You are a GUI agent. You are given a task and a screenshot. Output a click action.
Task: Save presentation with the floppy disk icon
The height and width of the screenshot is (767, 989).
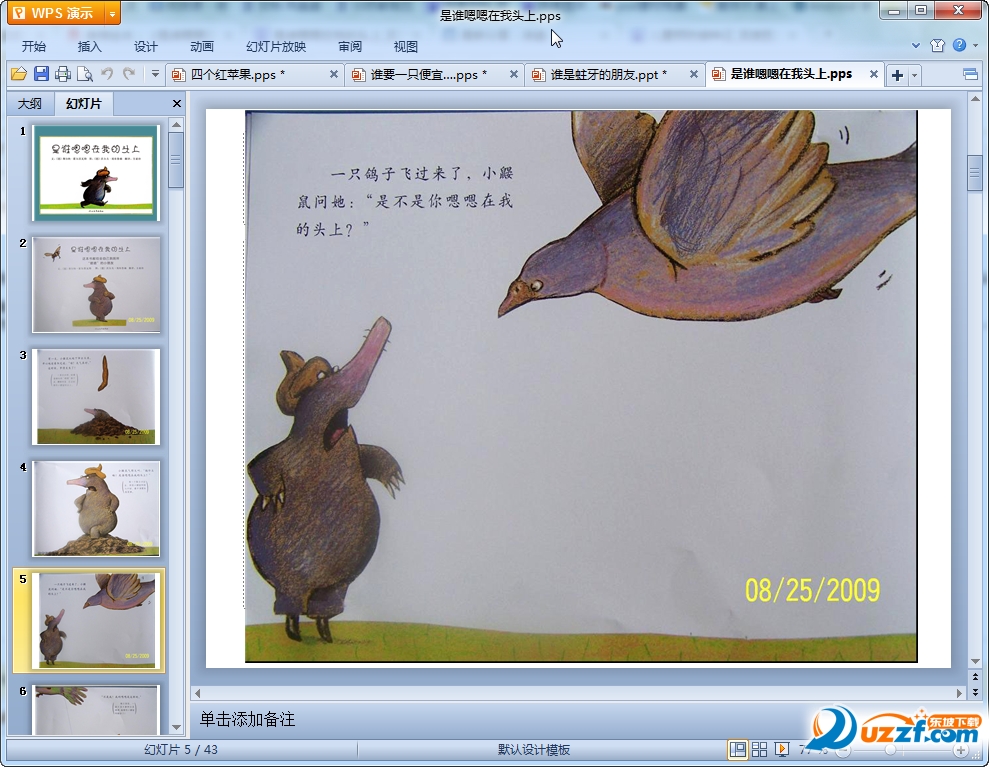41,74
